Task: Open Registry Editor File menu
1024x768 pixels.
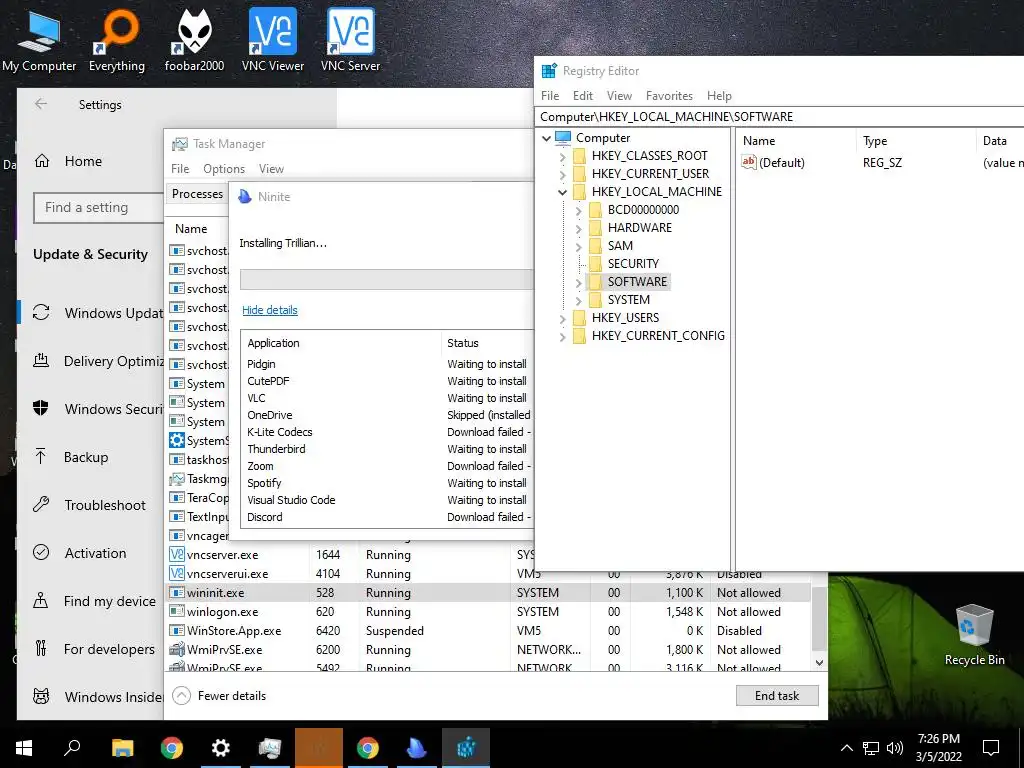Action: 550,96
